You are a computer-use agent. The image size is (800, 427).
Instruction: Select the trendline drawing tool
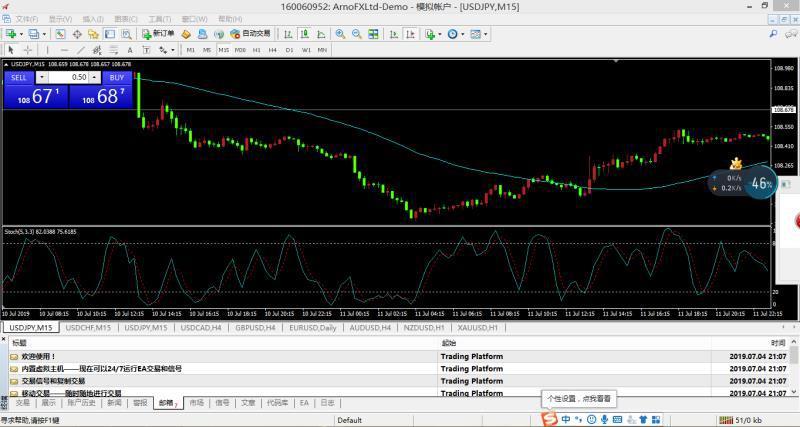pos(79,49)
